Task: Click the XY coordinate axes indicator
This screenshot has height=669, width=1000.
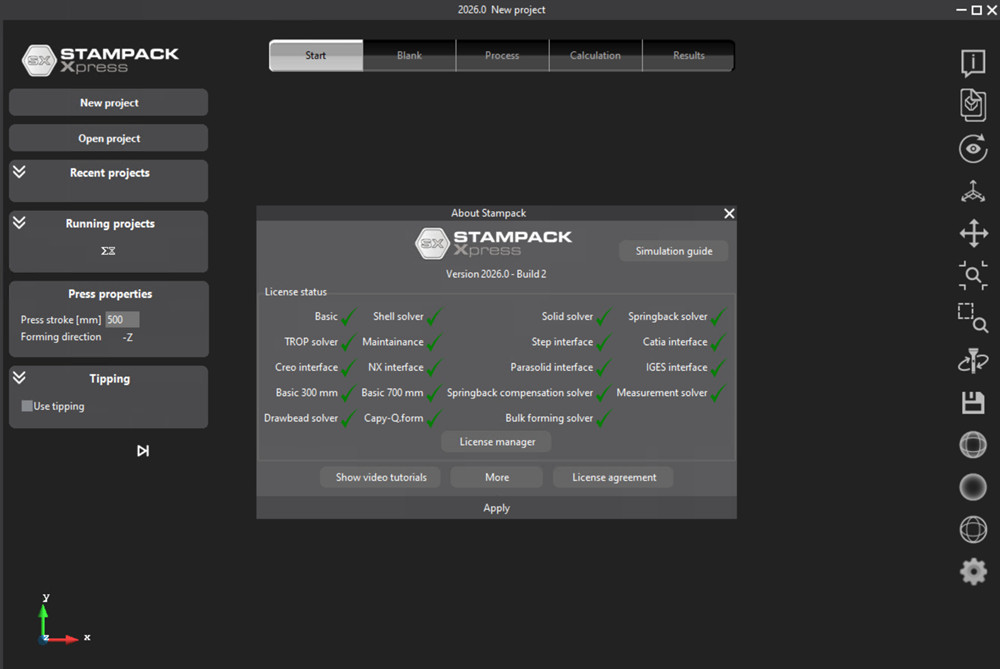Action: (62, 619)
